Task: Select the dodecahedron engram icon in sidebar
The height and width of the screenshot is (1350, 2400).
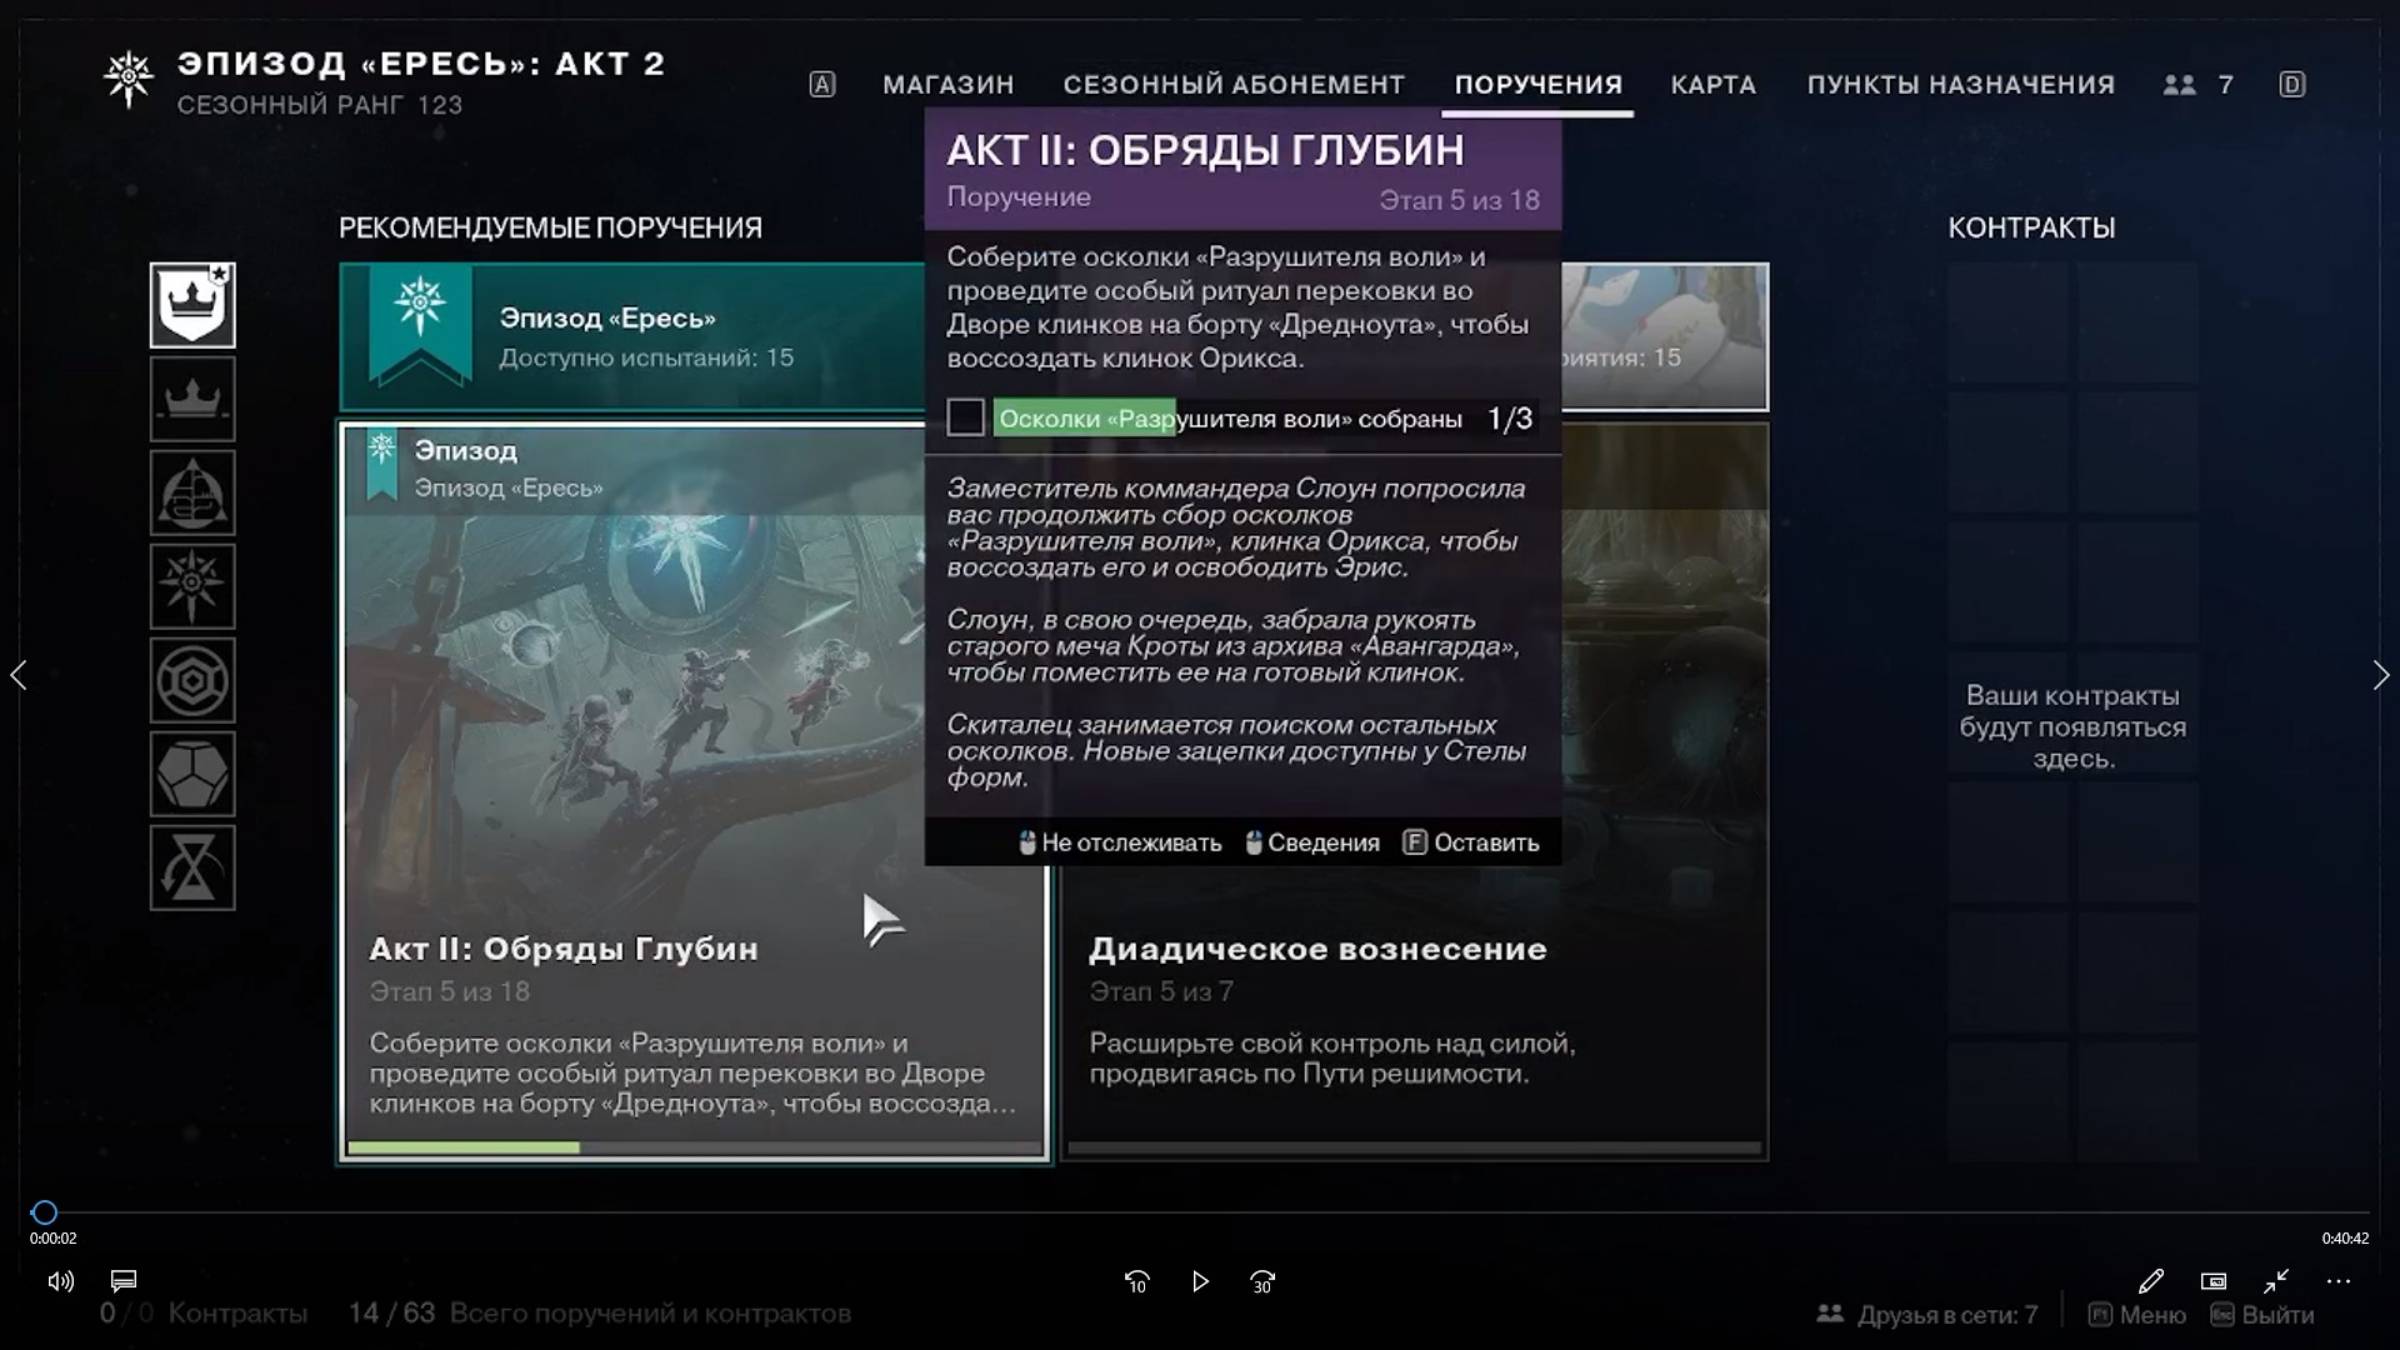Action: 192,770
